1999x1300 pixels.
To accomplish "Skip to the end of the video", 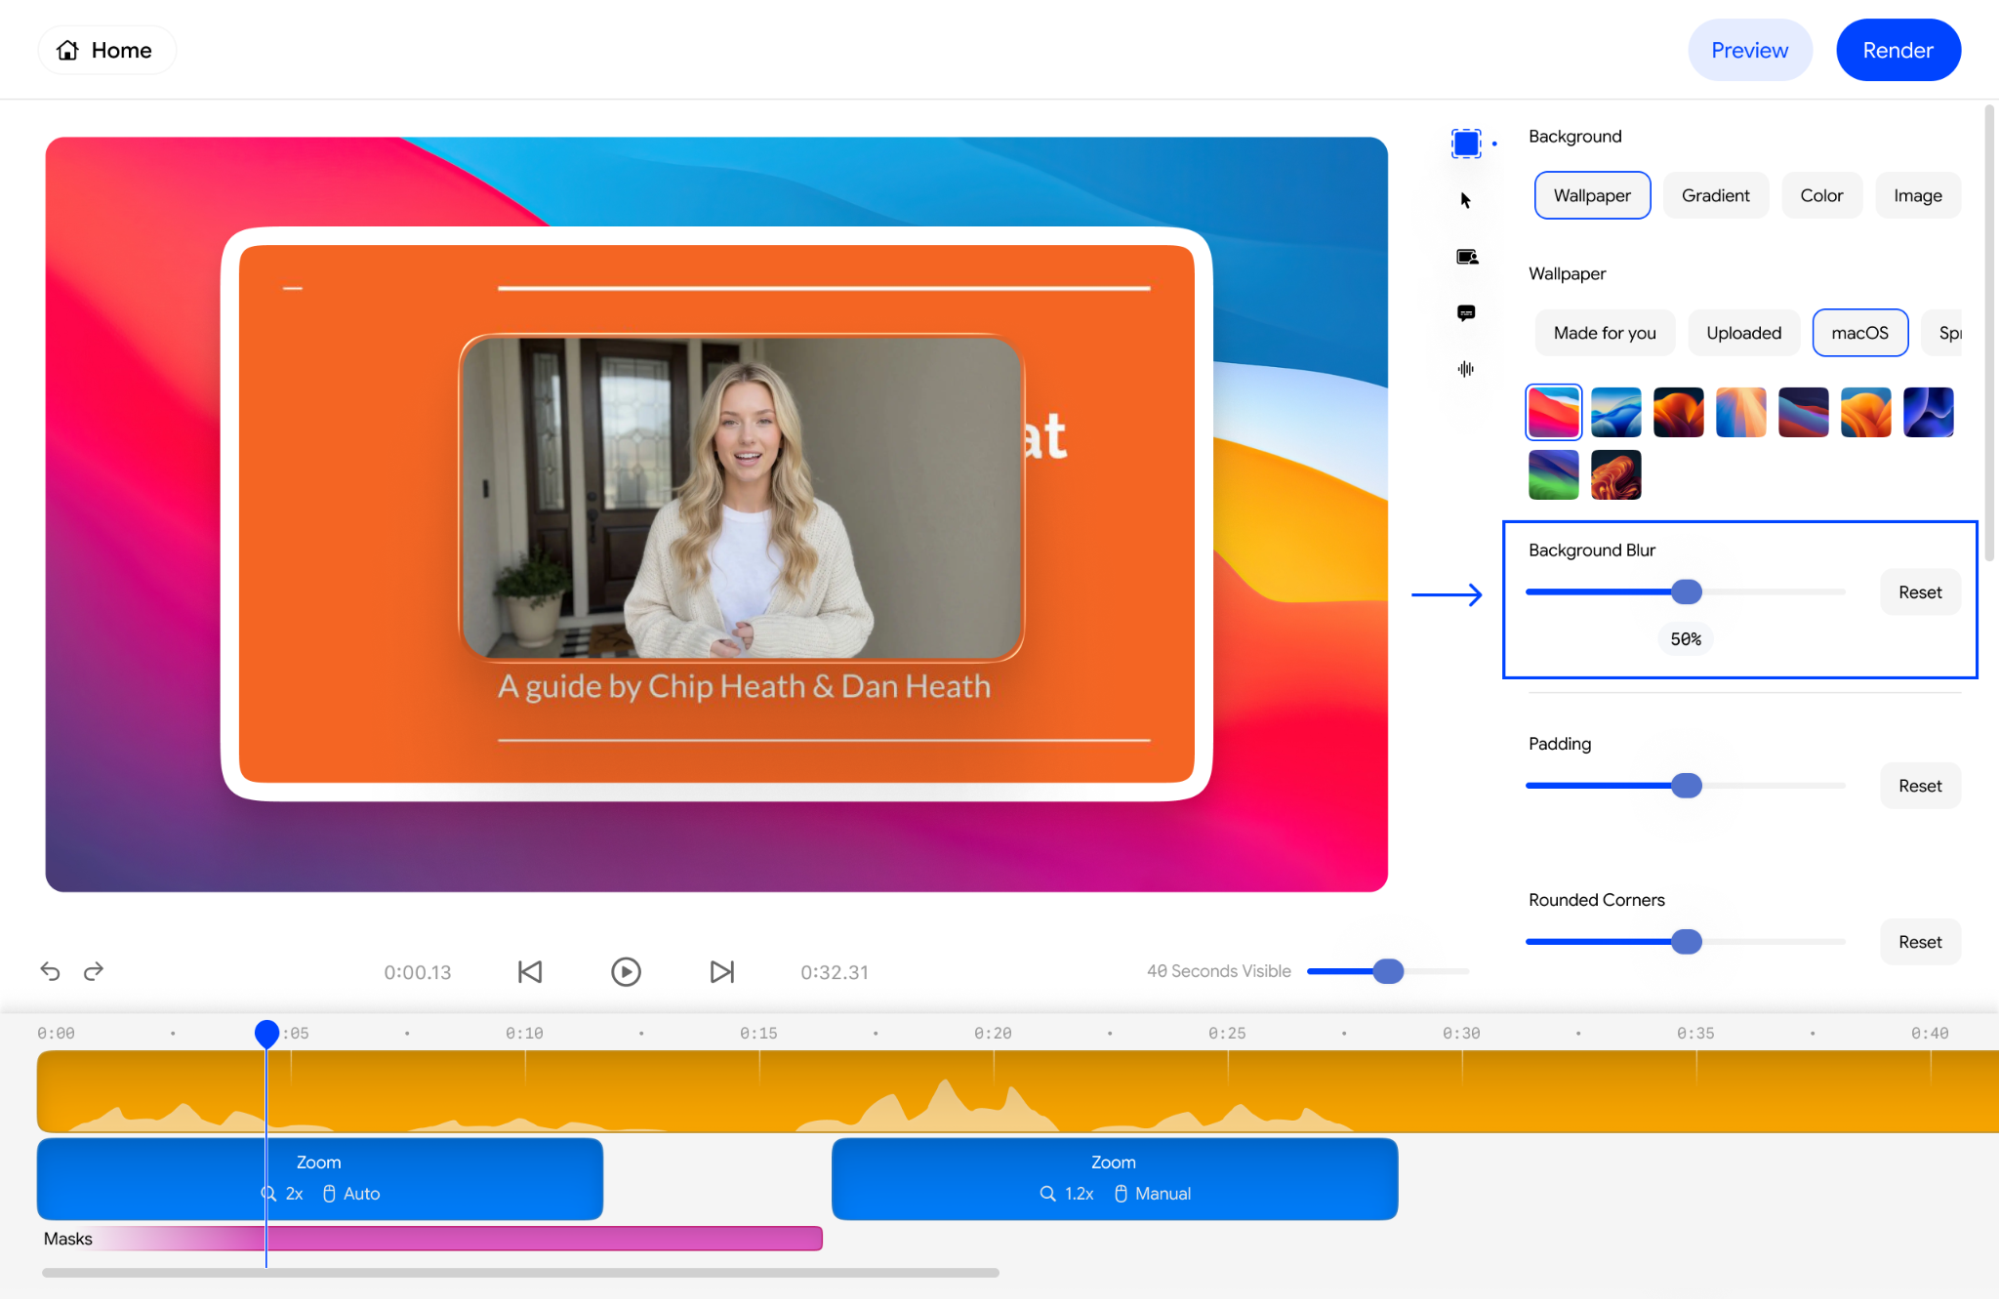I will point(722,972).
